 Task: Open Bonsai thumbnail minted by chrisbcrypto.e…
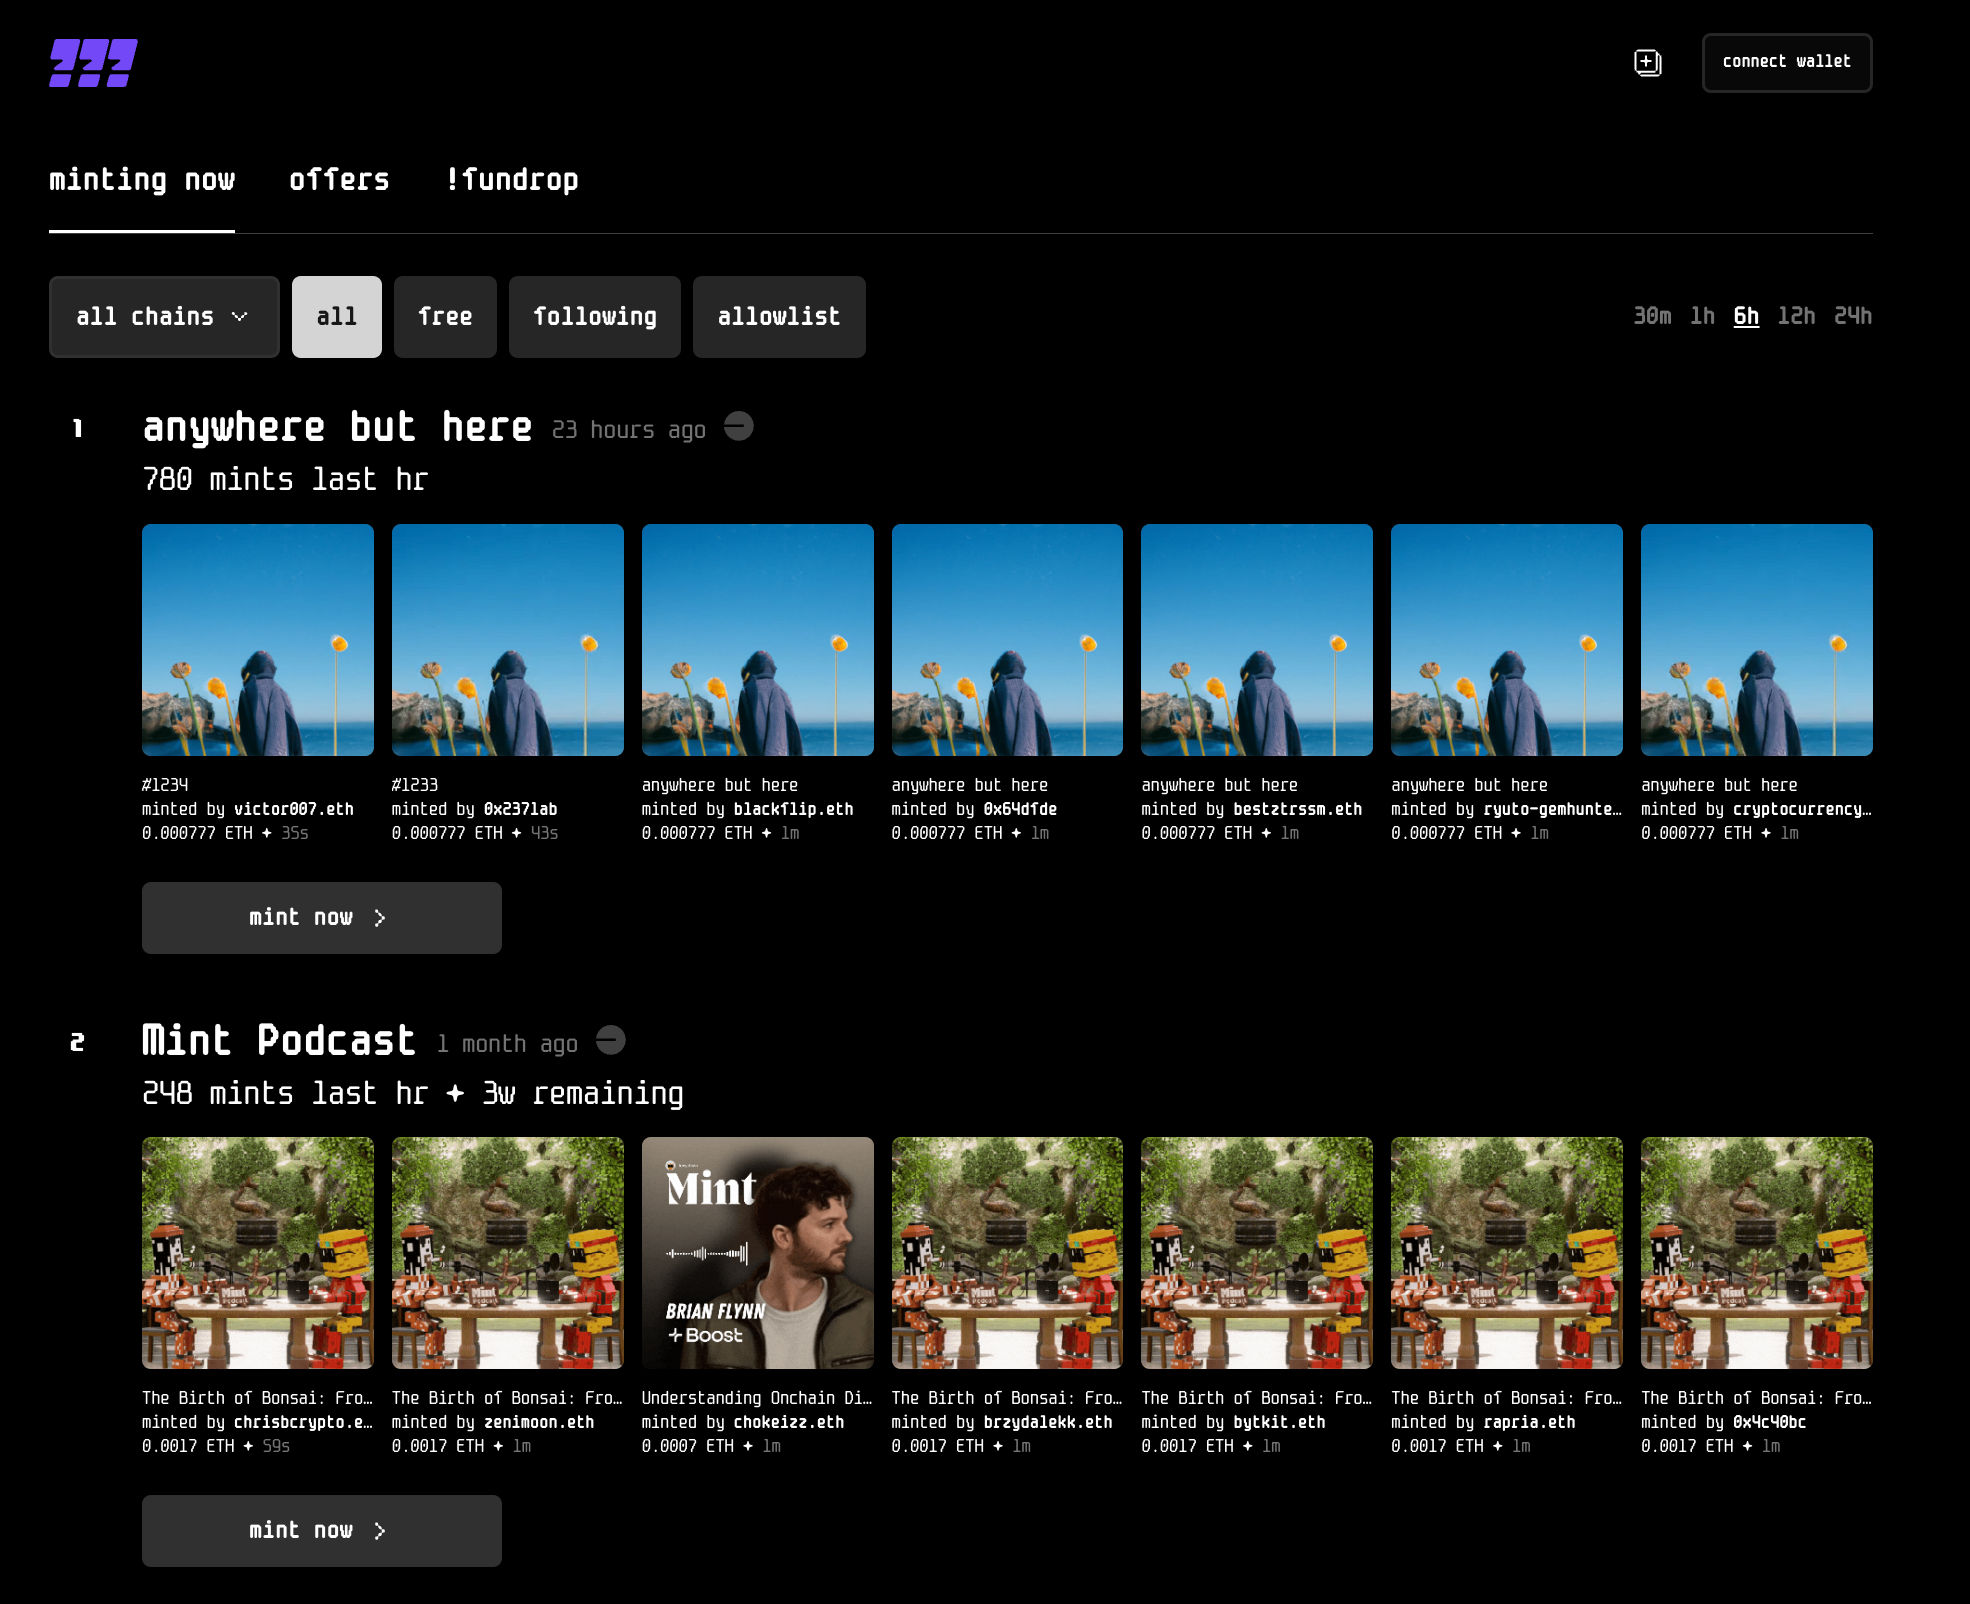[258, 1253]
